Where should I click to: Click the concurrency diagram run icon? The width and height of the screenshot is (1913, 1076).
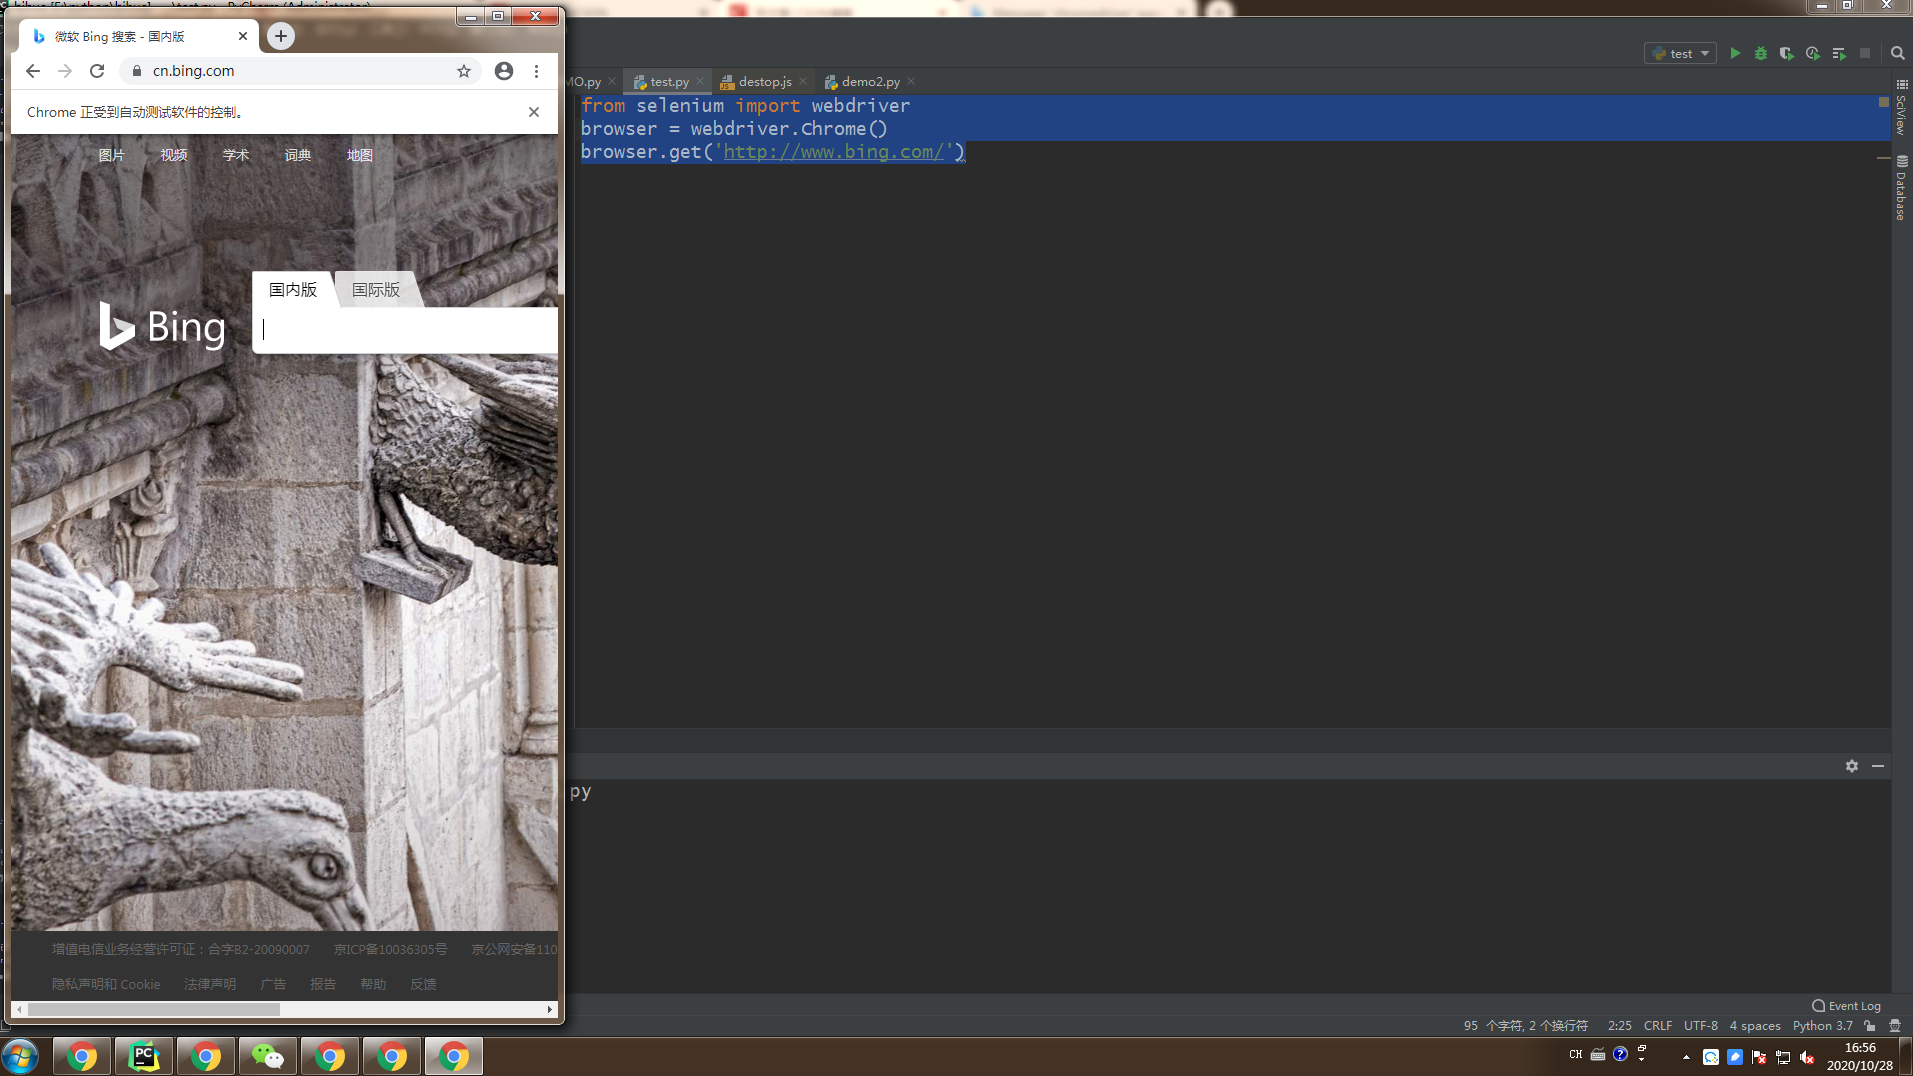pos(1839,53)
